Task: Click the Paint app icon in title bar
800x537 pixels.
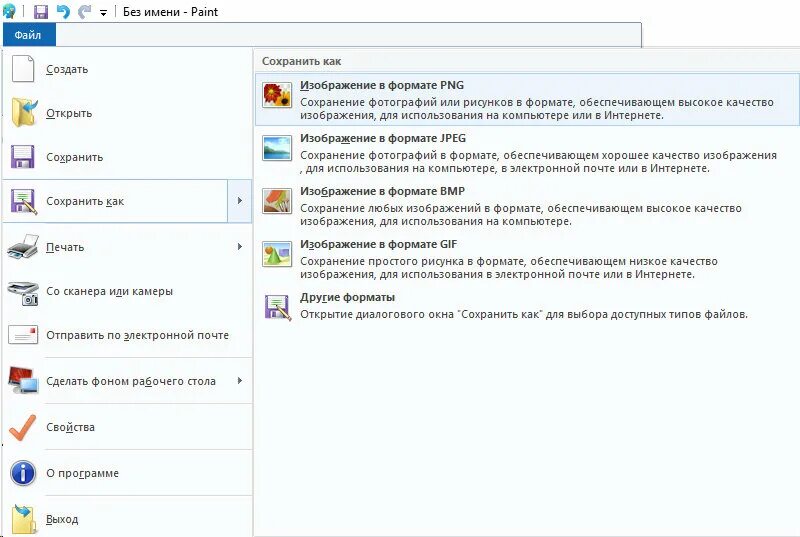Action: pos(9,11)
